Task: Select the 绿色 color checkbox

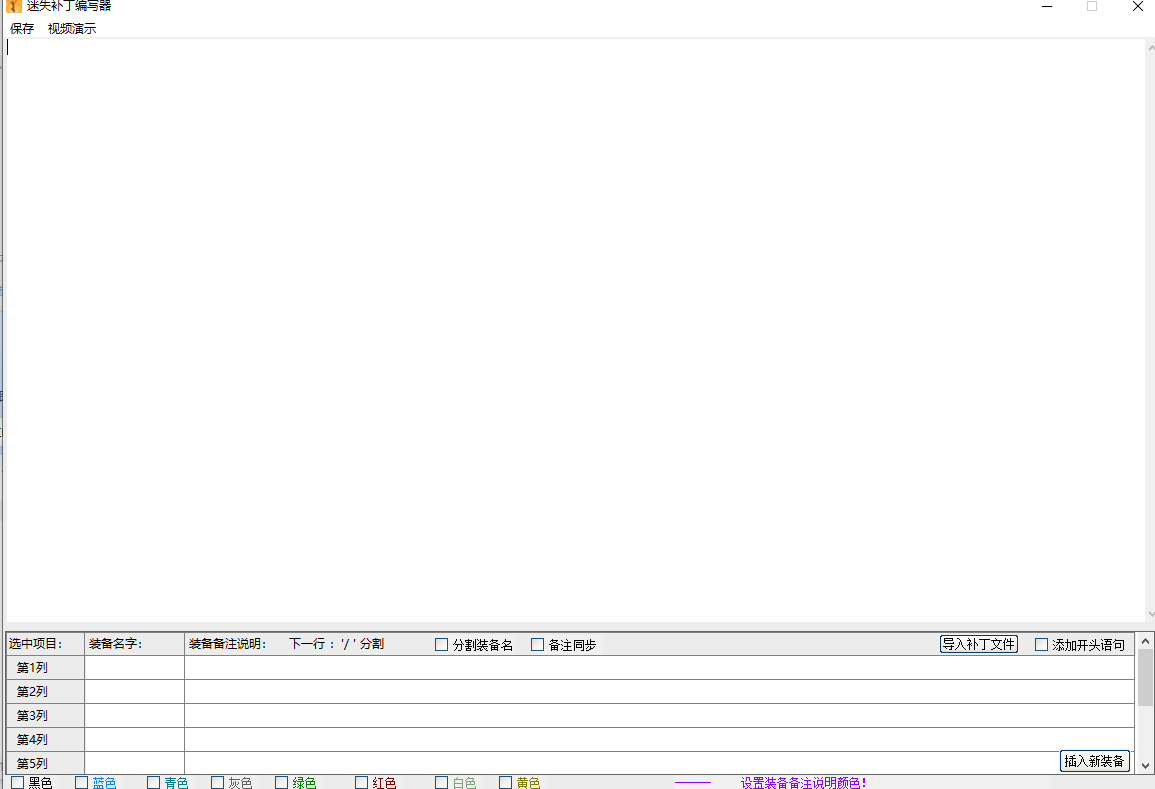Action: pyautogui.click(x=282, y=782)
